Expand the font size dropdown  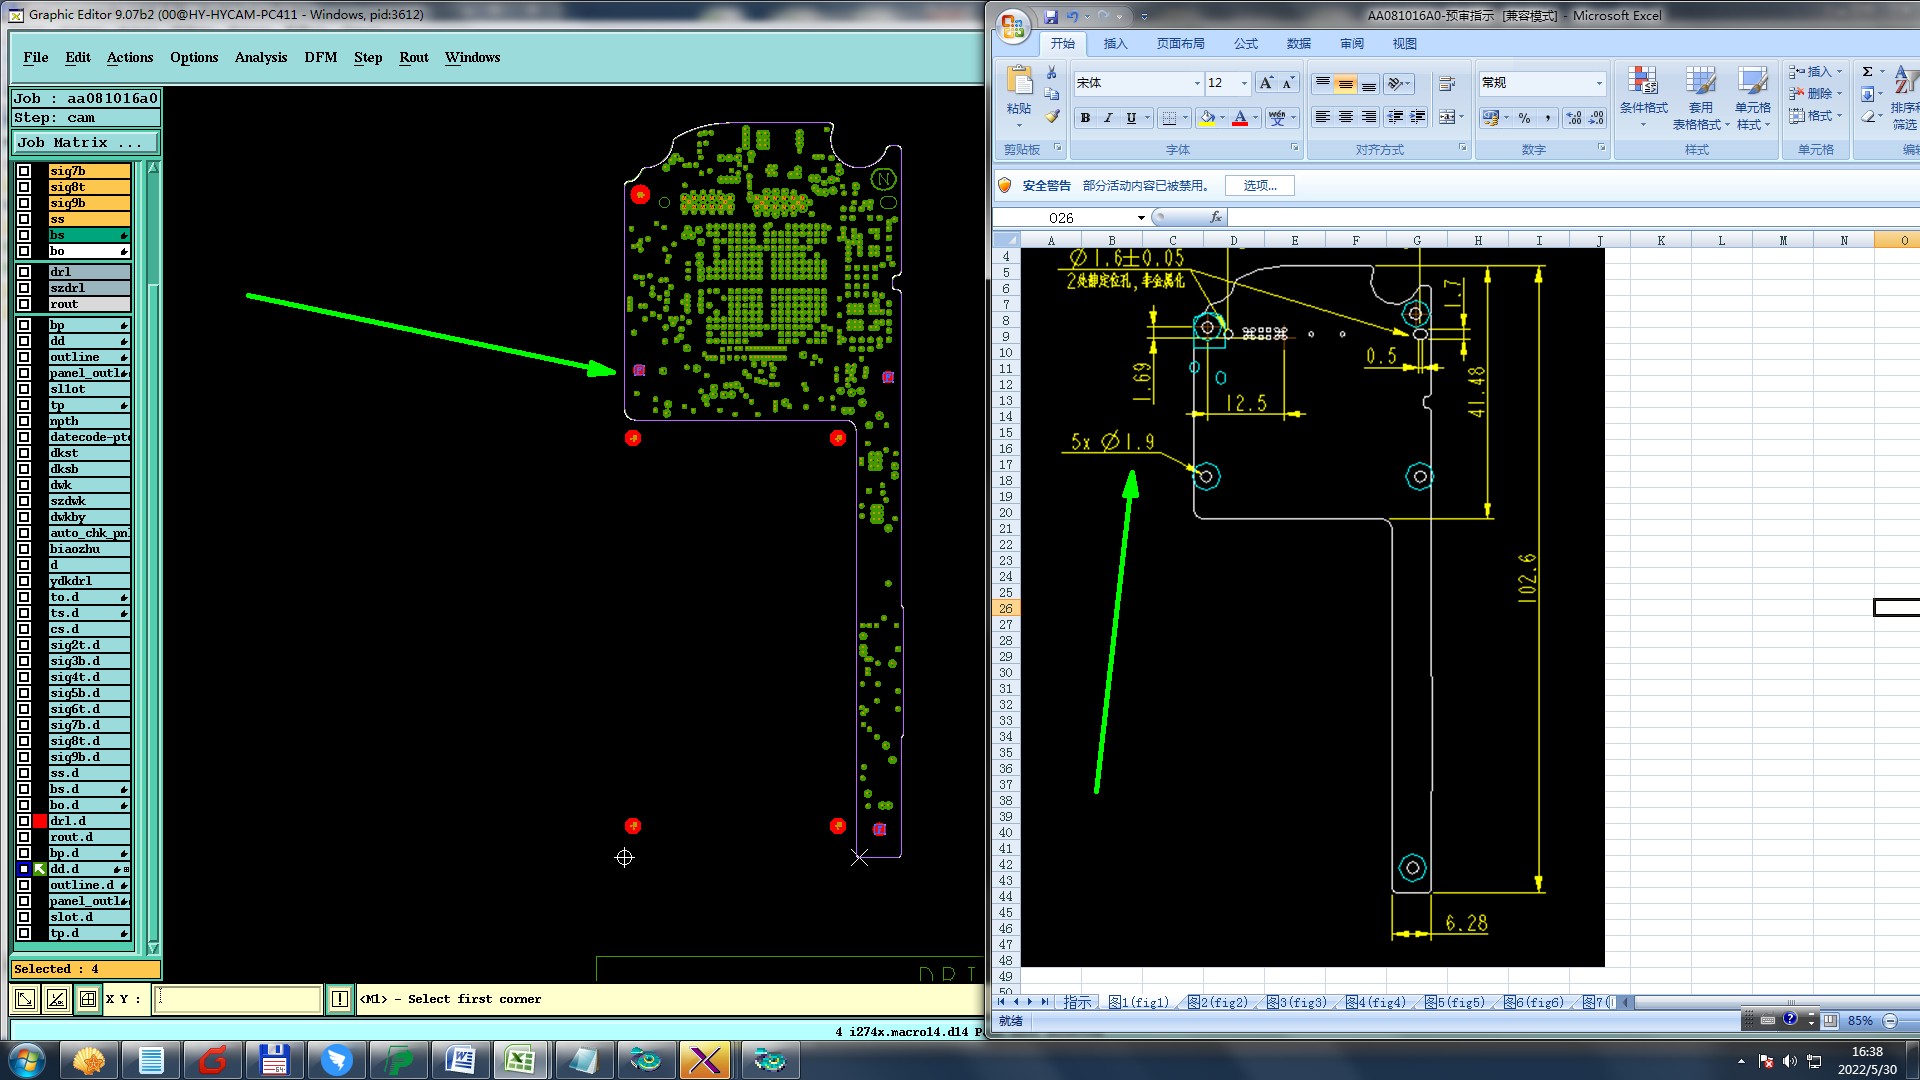1244,83
